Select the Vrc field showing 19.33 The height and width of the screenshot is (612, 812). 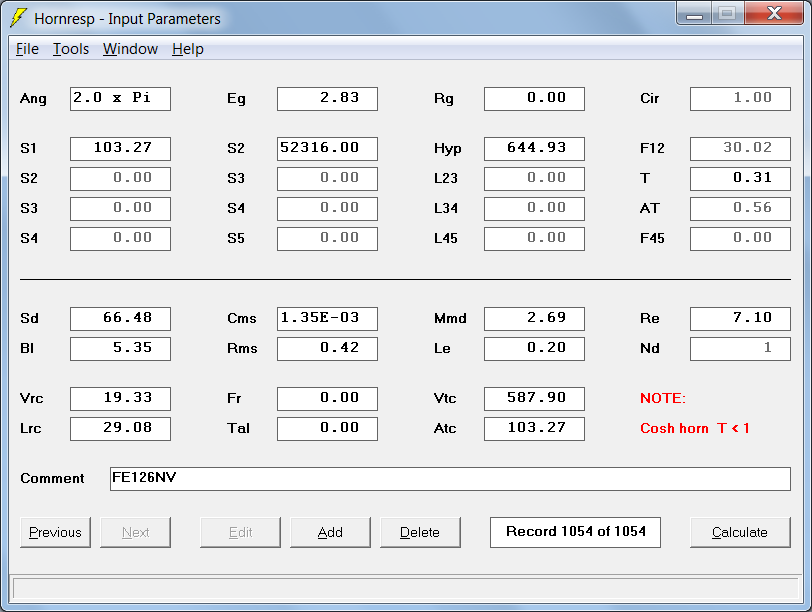[x=120, y=399]
